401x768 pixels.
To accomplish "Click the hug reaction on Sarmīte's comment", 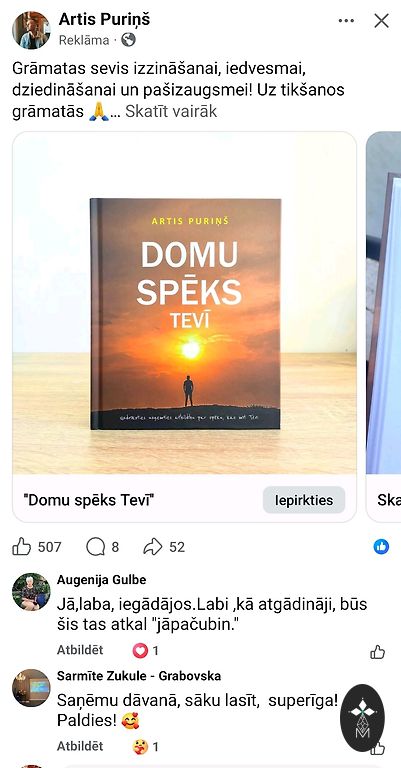I will click(140, 747).
